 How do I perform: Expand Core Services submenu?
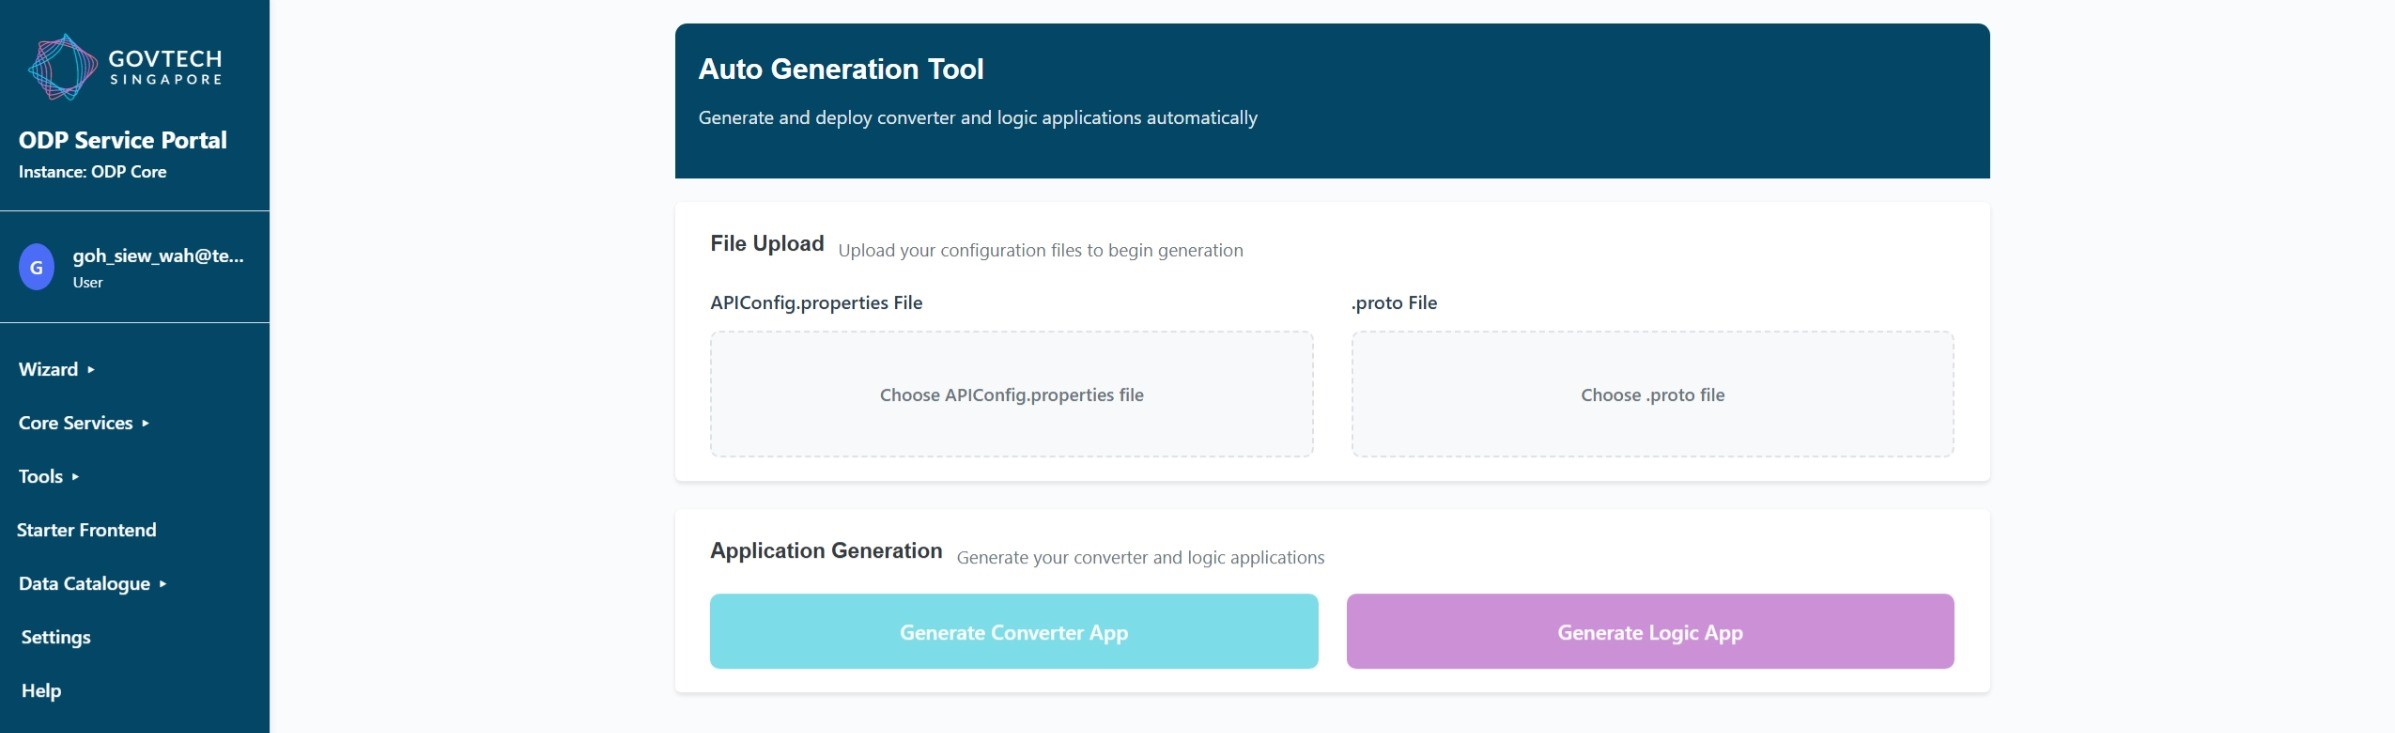point(83,423)
